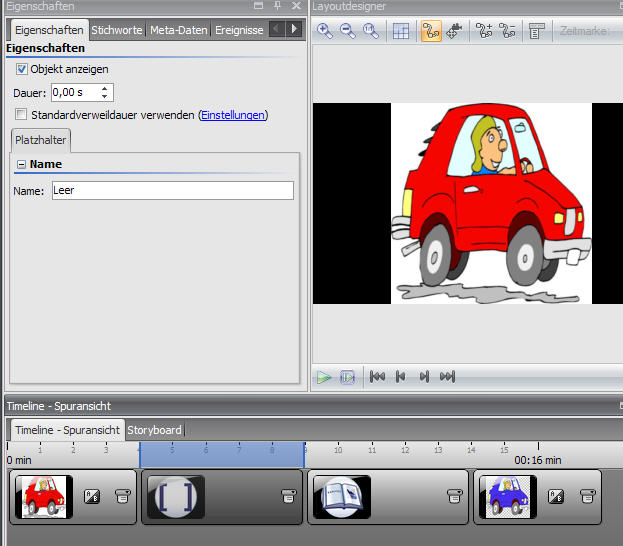623x546 pixels.
Task: Enable 'Standardverweildauer verwenden' checkbox
Action: [x=22, y=116]
